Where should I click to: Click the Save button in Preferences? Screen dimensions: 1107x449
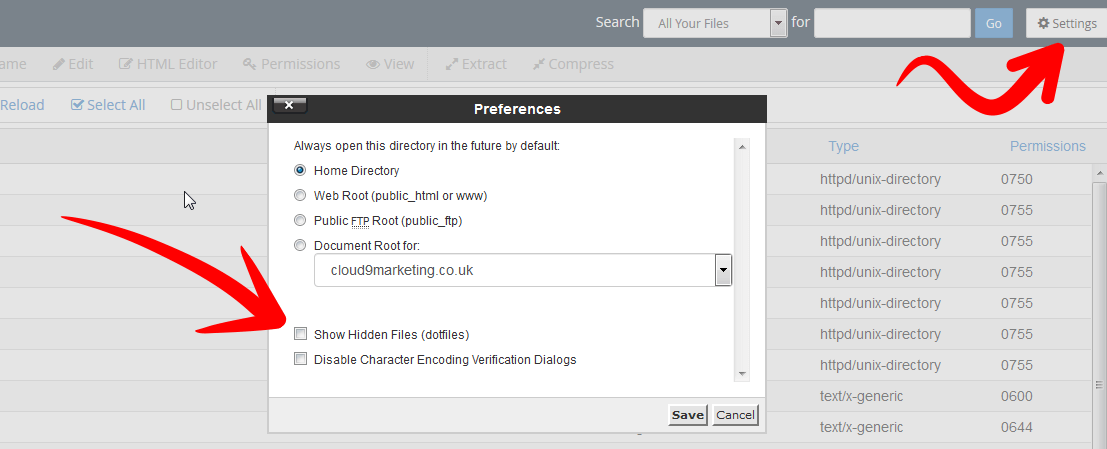(688, 415)
